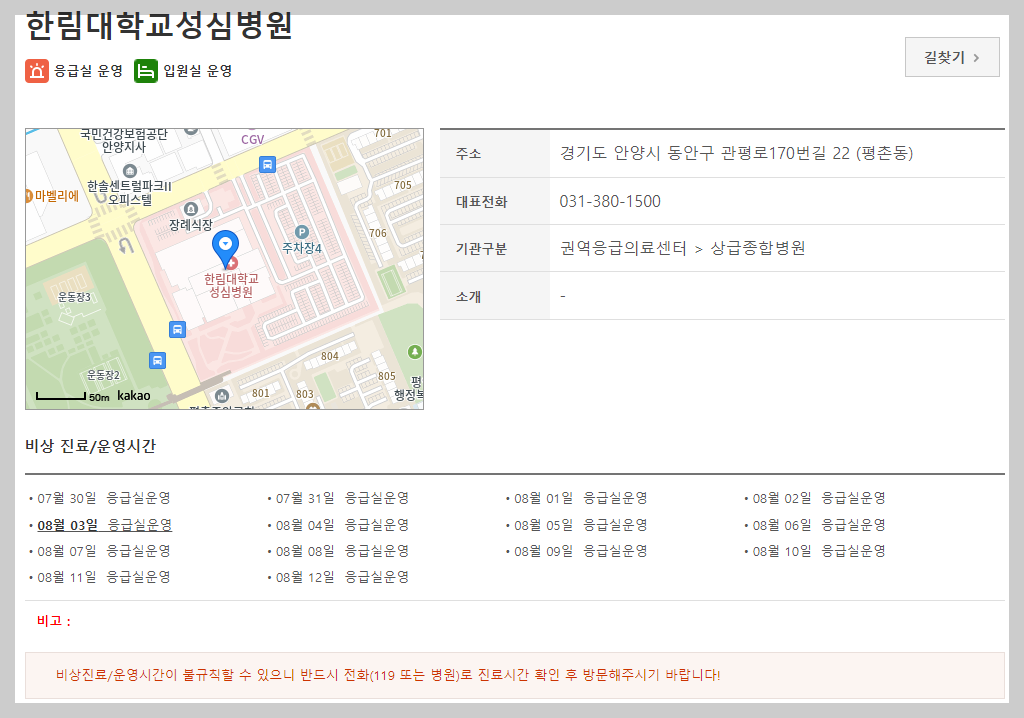Click the 기관구분 row label
This screenshot has width=1024, height=718.
point(481,249)
